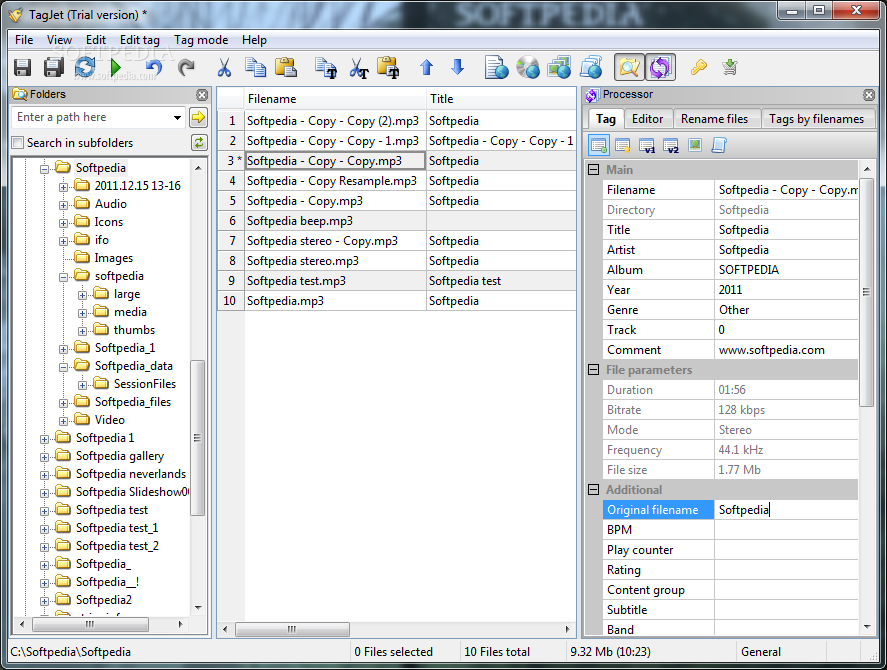The width and height of the screenshot is (887, 670).
Task: Expand the Softpedia gallery folder node
Action: click(44, 457)
